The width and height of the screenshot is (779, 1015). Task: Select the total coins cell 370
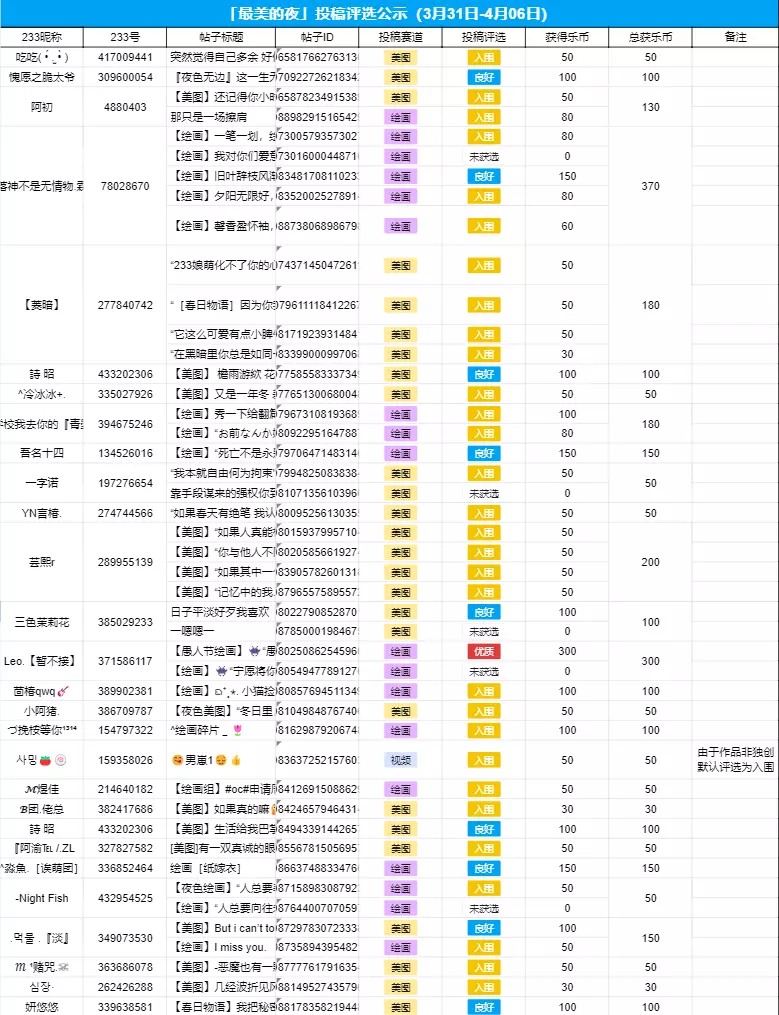click(x=650, y=186)
